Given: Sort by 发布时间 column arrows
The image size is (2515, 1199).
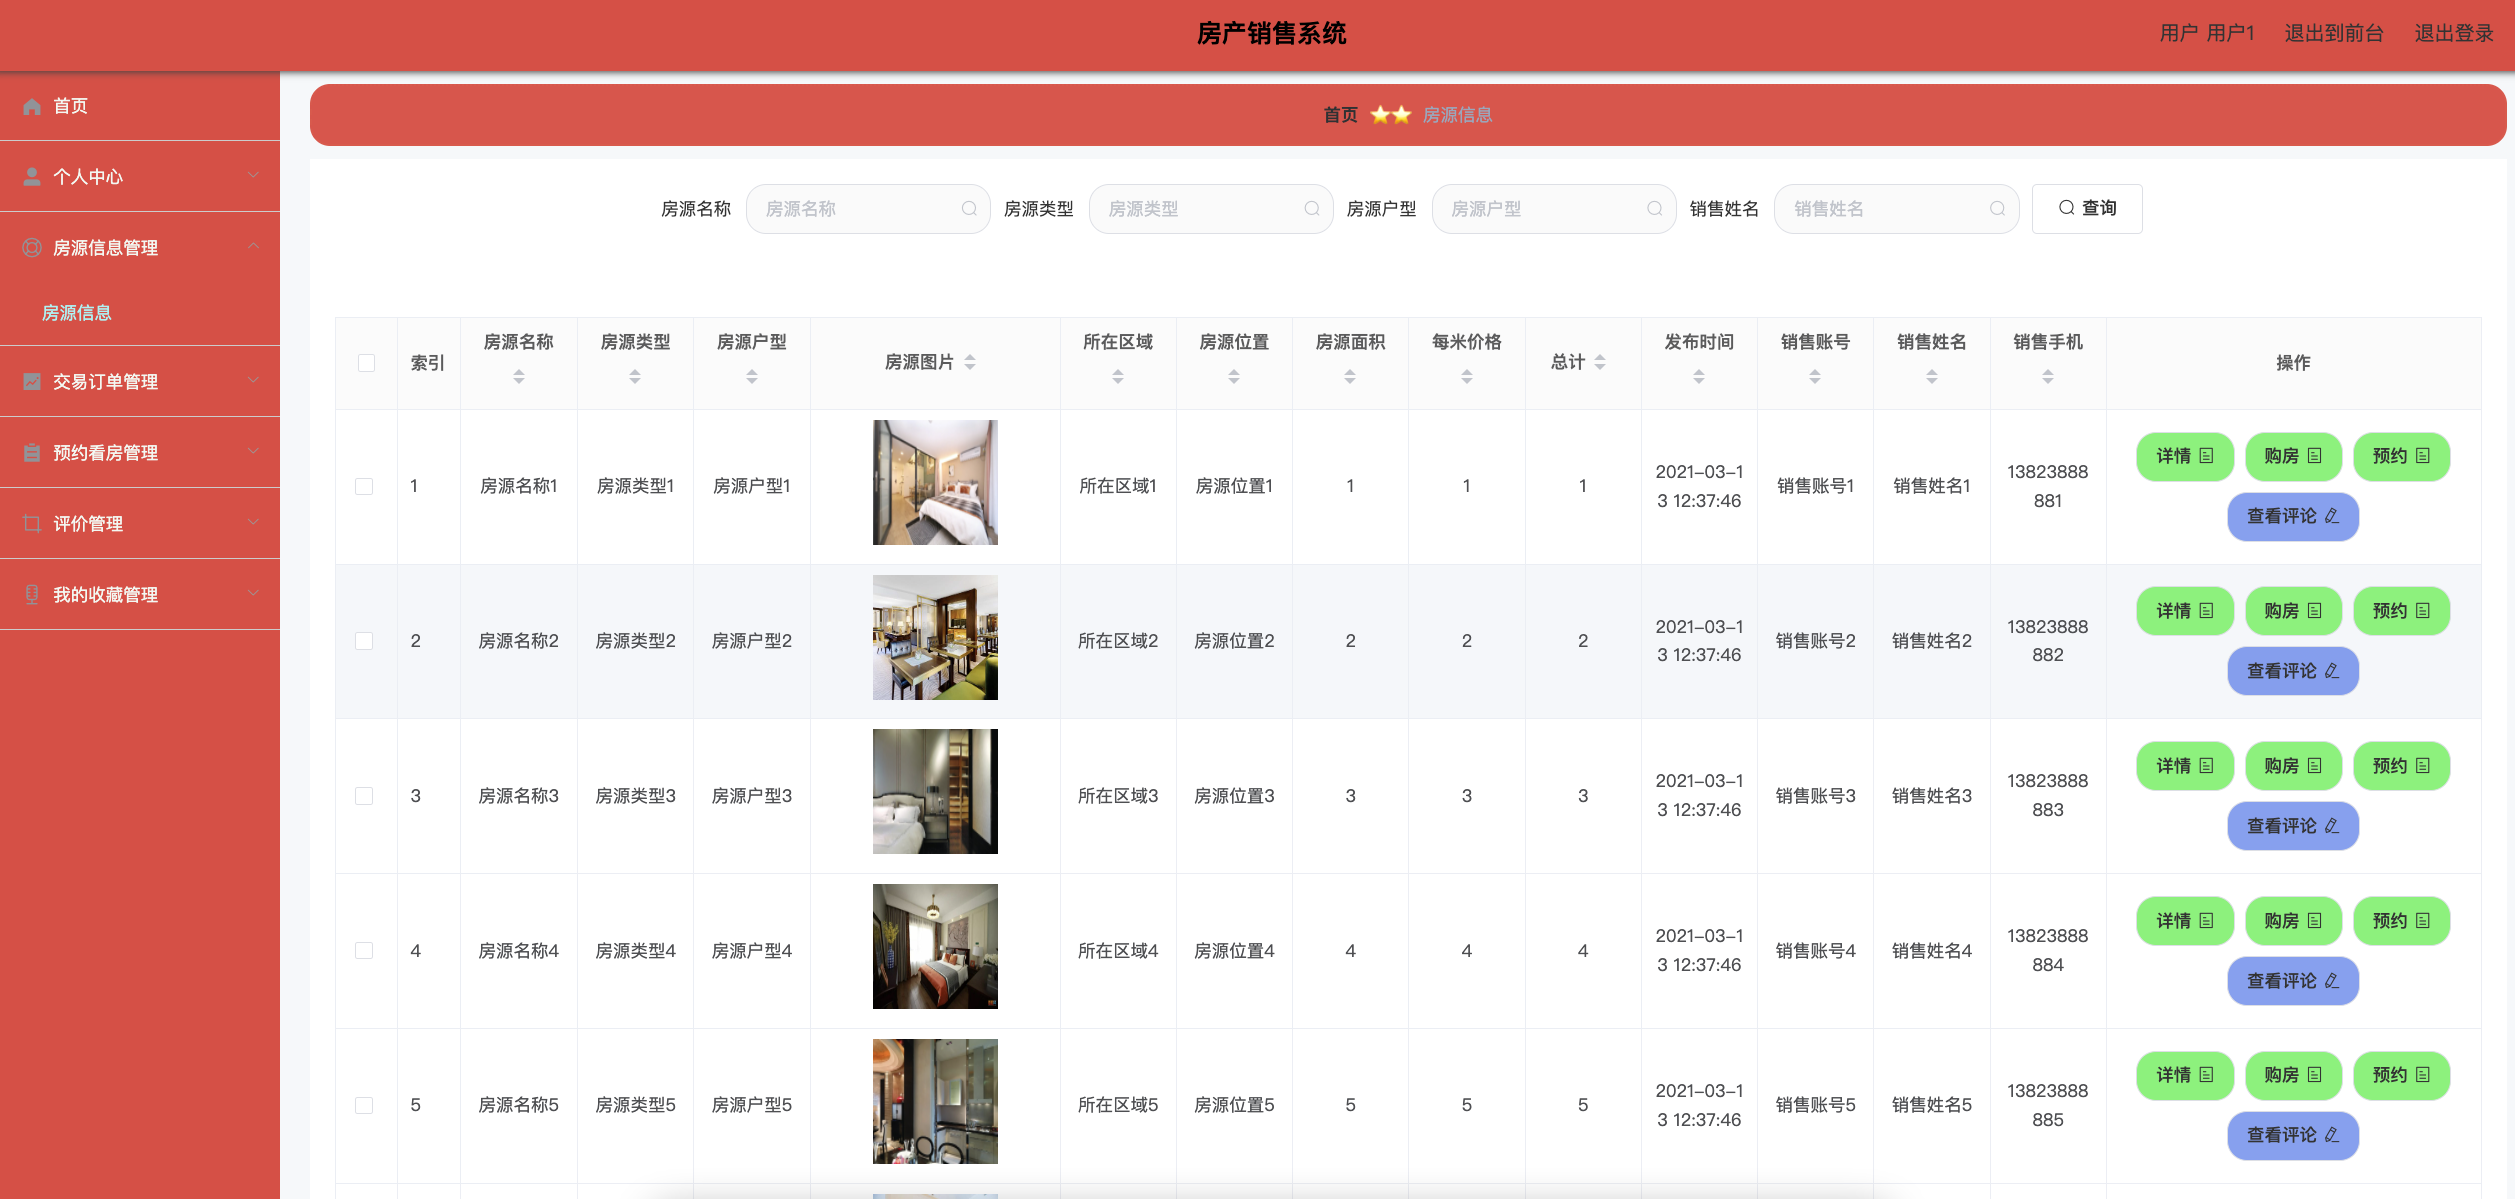Looking at the screenshot, I should (x=1699, y=377).
